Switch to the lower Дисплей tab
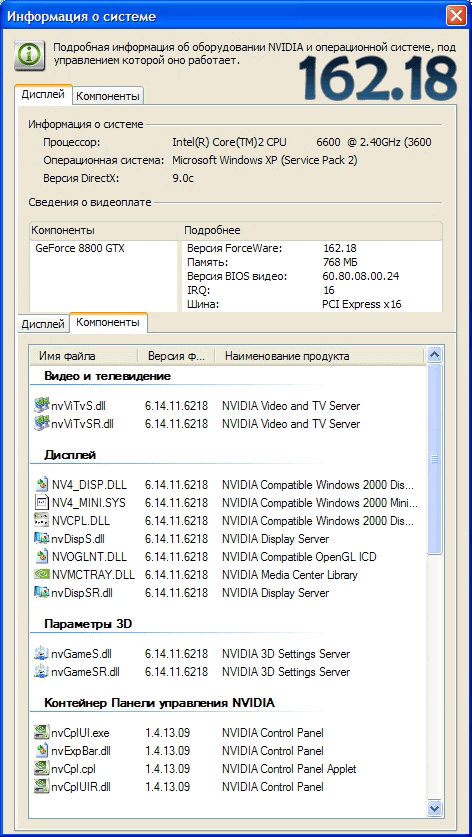This screenshot has height=837, width=472. tap(43, 323)
